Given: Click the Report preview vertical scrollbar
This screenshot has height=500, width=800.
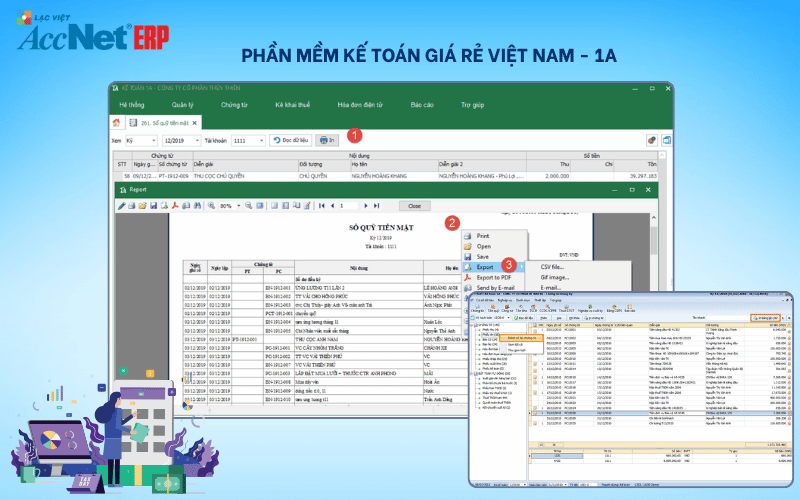Looking at the screenshot, I should tap(653, 240).
